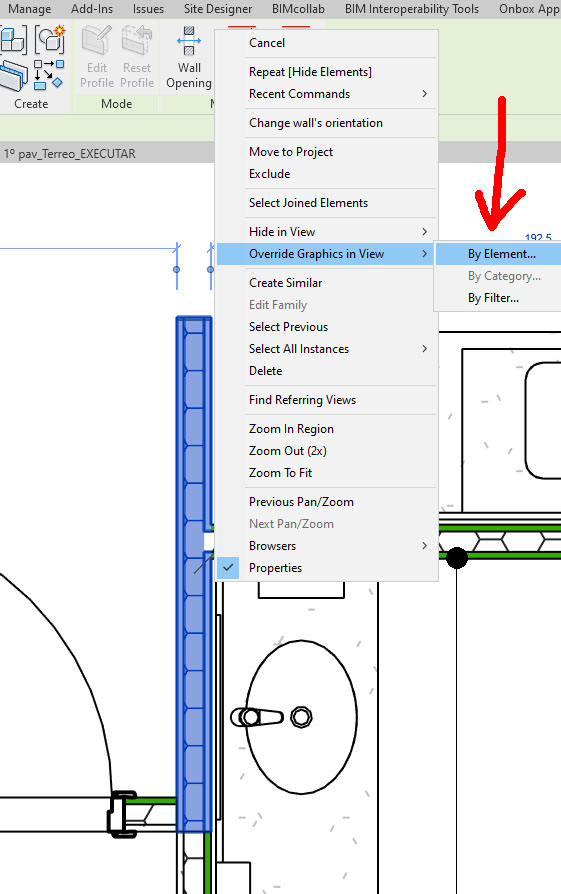Click the sink faucet symbol

[x=257, y=717]
